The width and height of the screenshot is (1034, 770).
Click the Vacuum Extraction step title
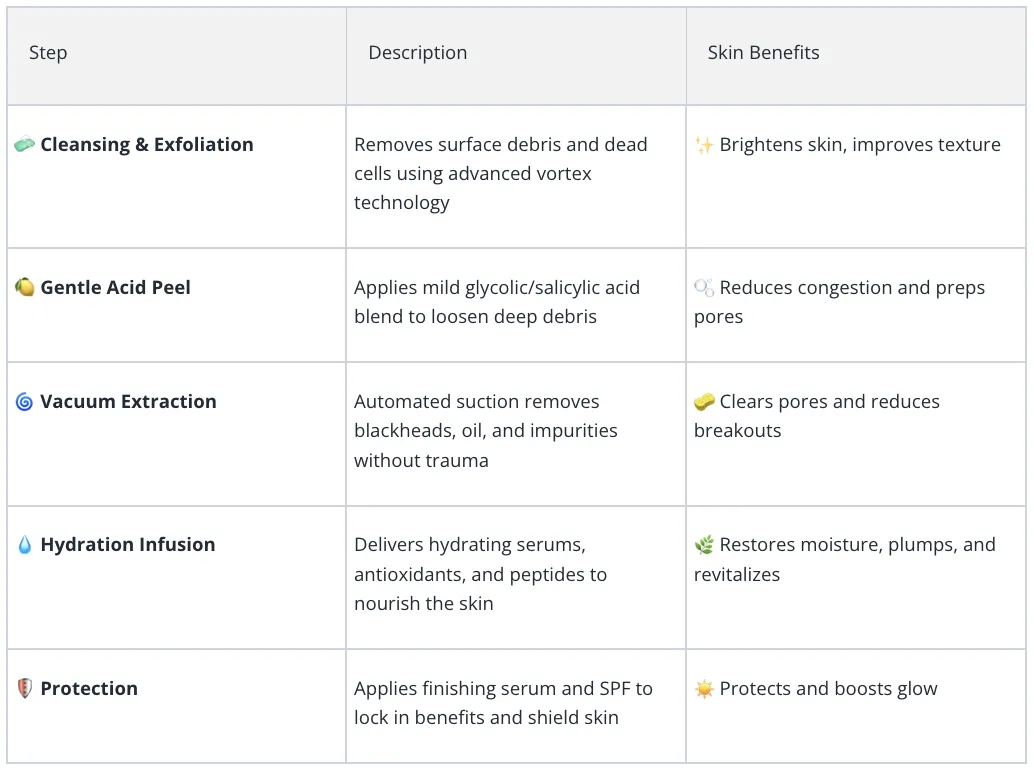tap(129, 401)
